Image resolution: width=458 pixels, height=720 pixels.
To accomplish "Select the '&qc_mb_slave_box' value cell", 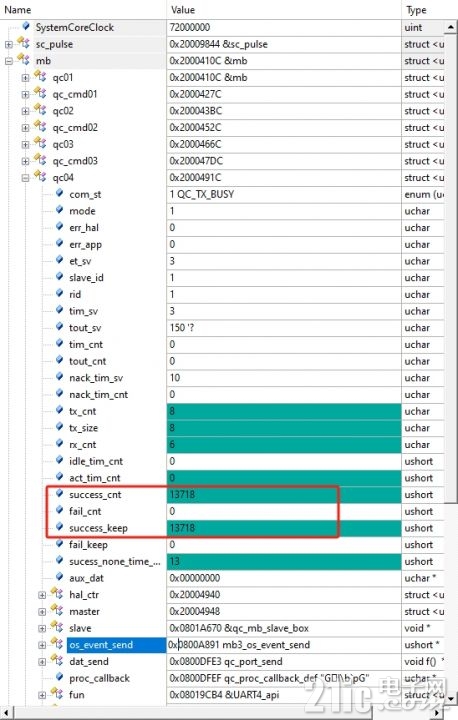I will click(x=284, y=628).
